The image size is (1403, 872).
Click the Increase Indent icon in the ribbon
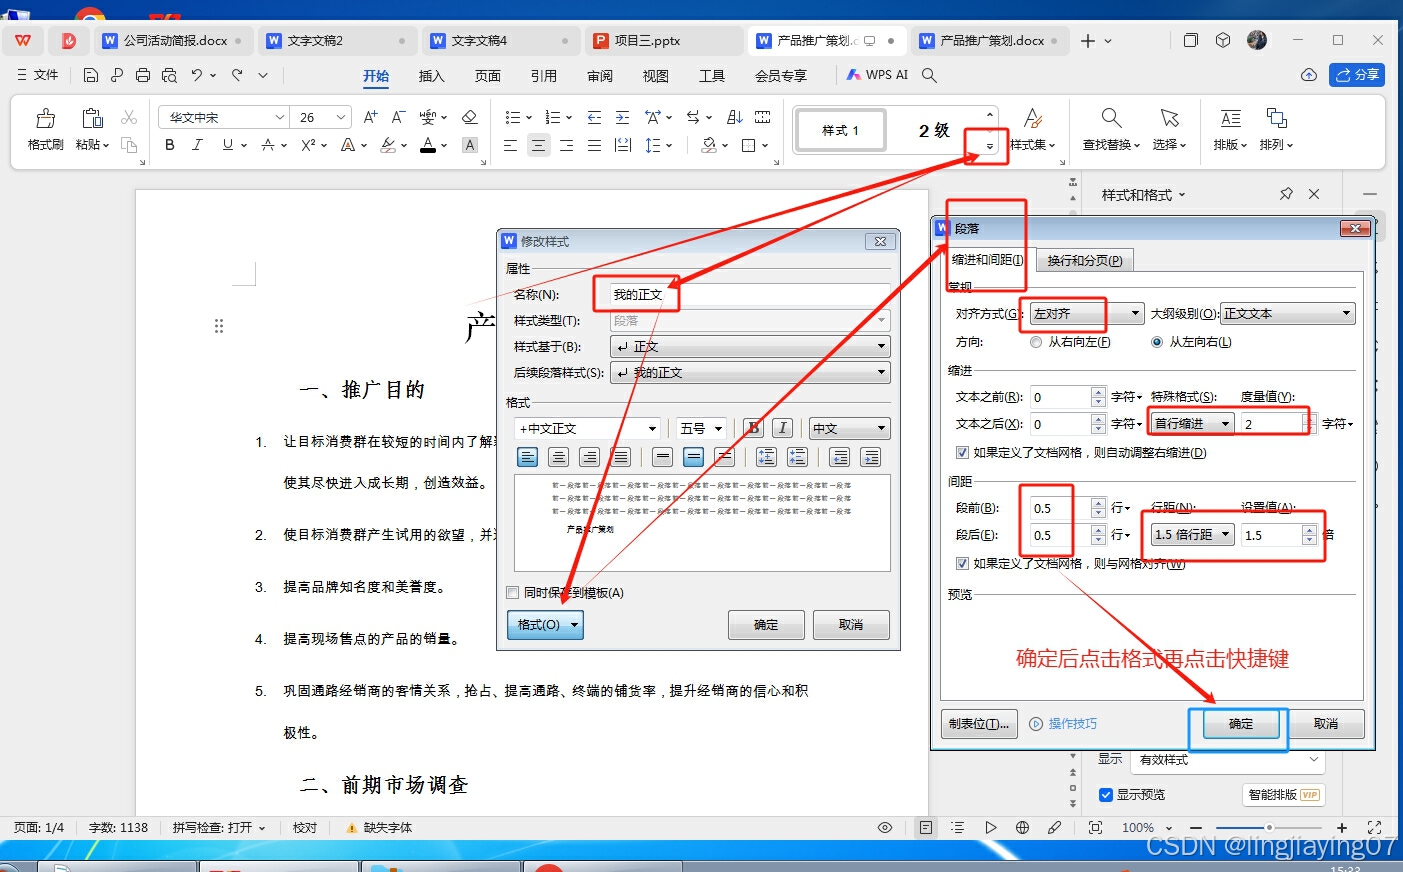pos(622,117)
